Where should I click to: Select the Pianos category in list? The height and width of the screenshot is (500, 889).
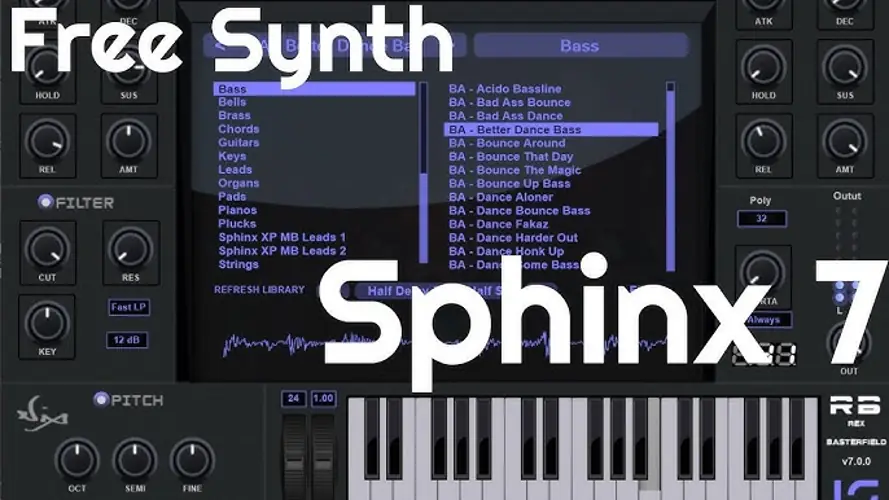pos(238,210)
